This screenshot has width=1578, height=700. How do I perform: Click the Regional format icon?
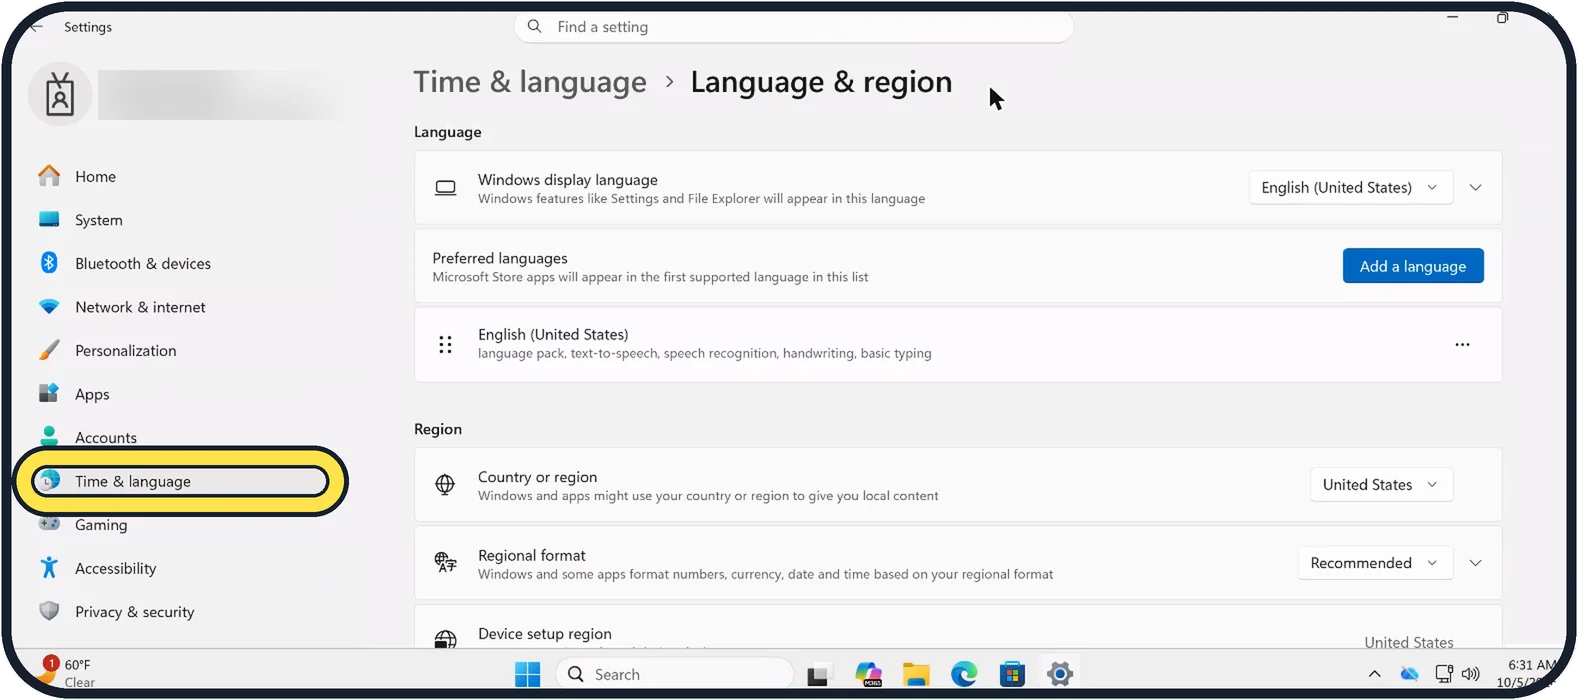pos(445,563)
